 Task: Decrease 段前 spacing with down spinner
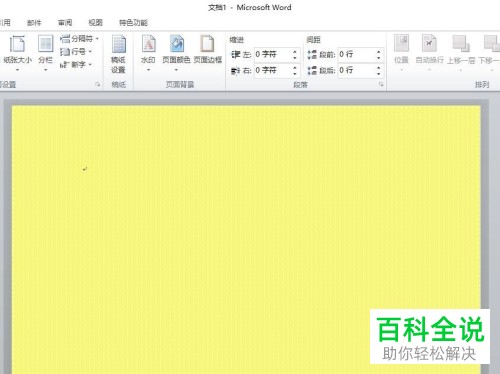tap(378, 58)
